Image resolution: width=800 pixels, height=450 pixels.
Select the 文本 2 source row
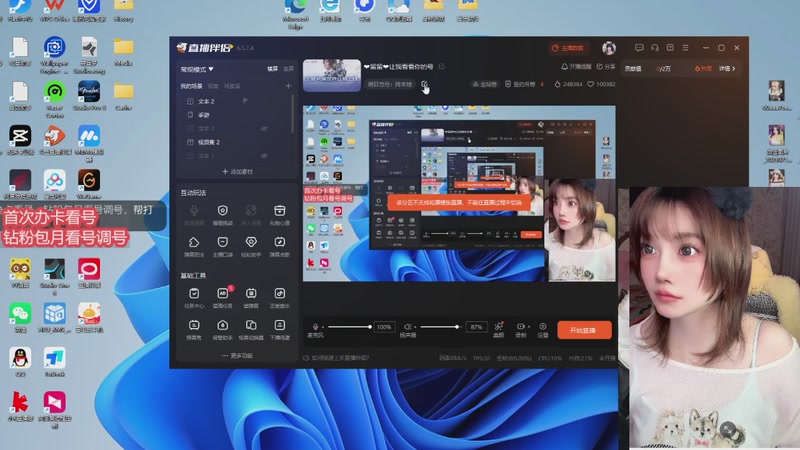(235, 101)
